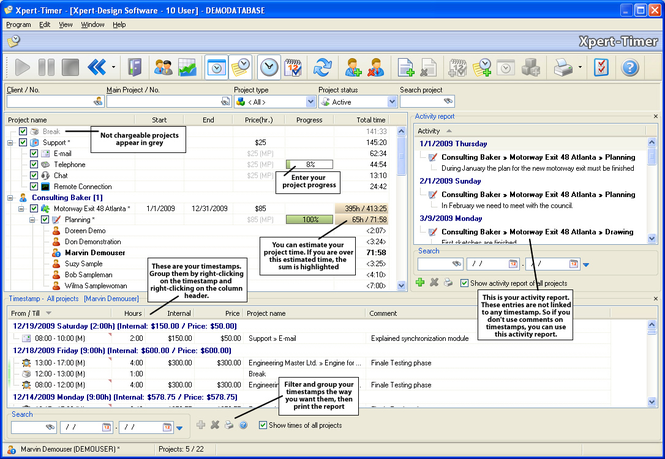Toggle the activity report notes-and-clock icon
This screenshot has width=665, height=459.
coord(240,67)
